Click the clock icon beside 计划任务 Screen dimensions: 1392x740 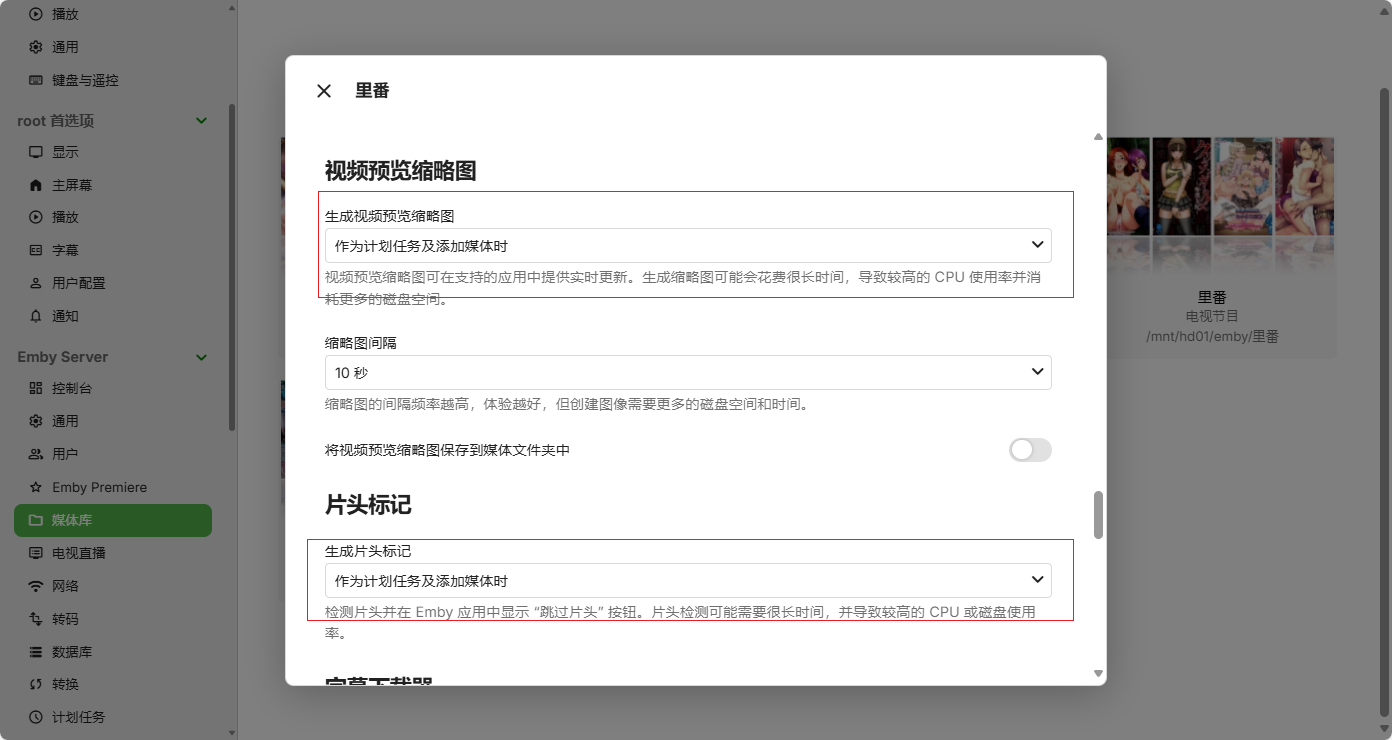pos(36,717)
